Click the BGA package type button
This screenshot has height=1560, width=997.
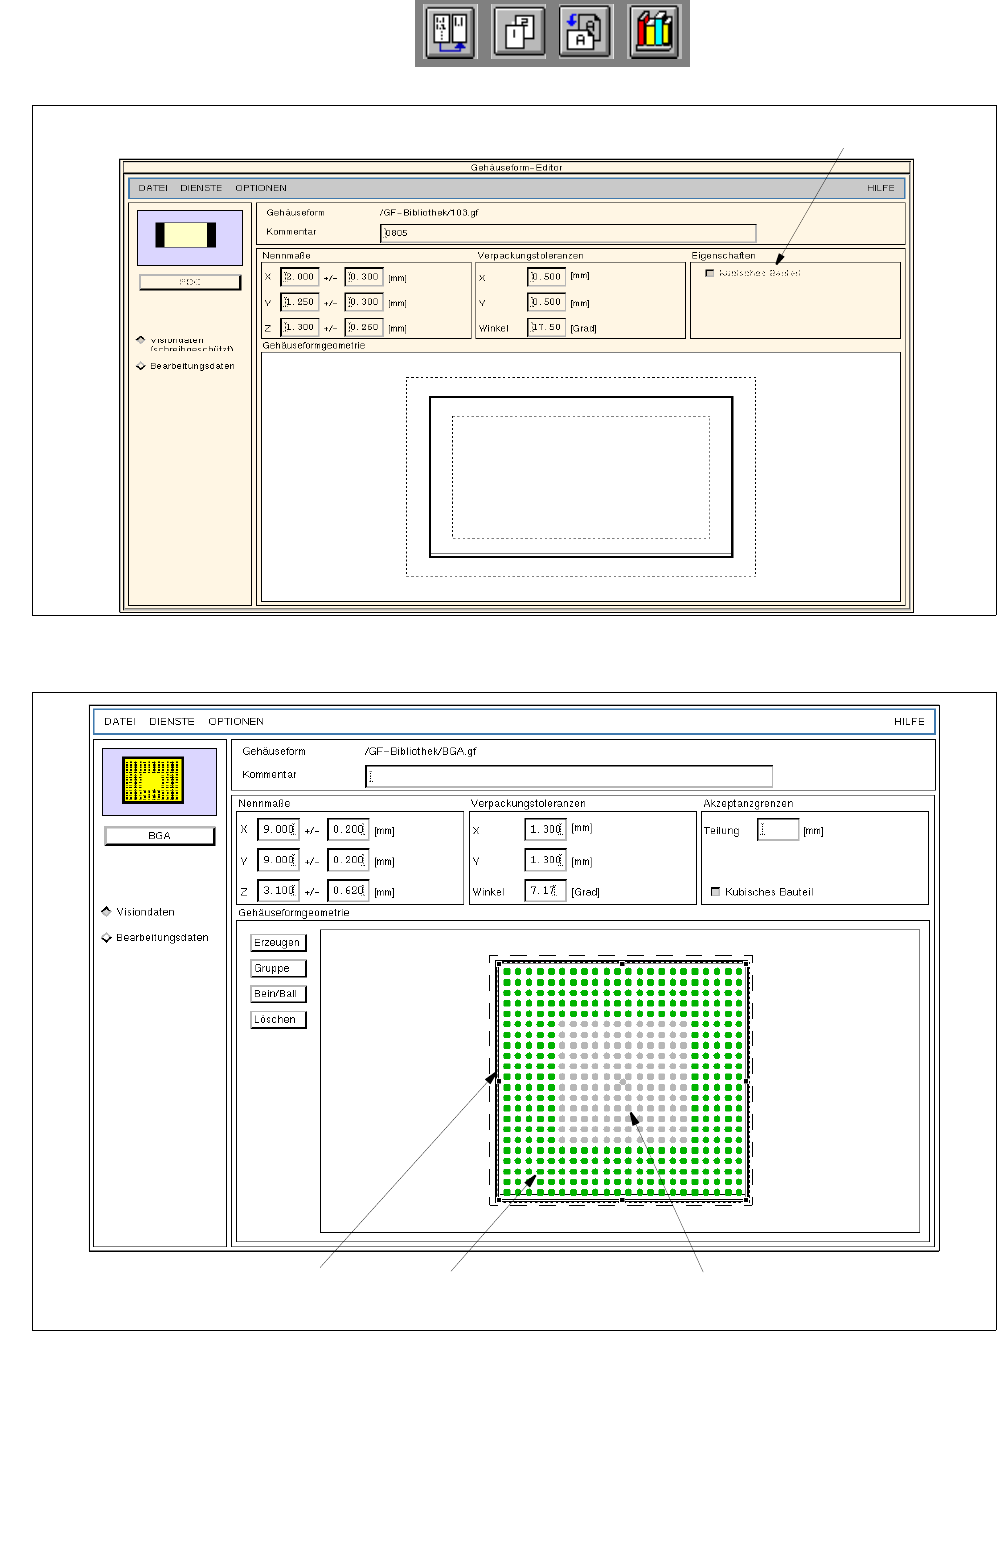pyautogui.click(x=160, y=836)
